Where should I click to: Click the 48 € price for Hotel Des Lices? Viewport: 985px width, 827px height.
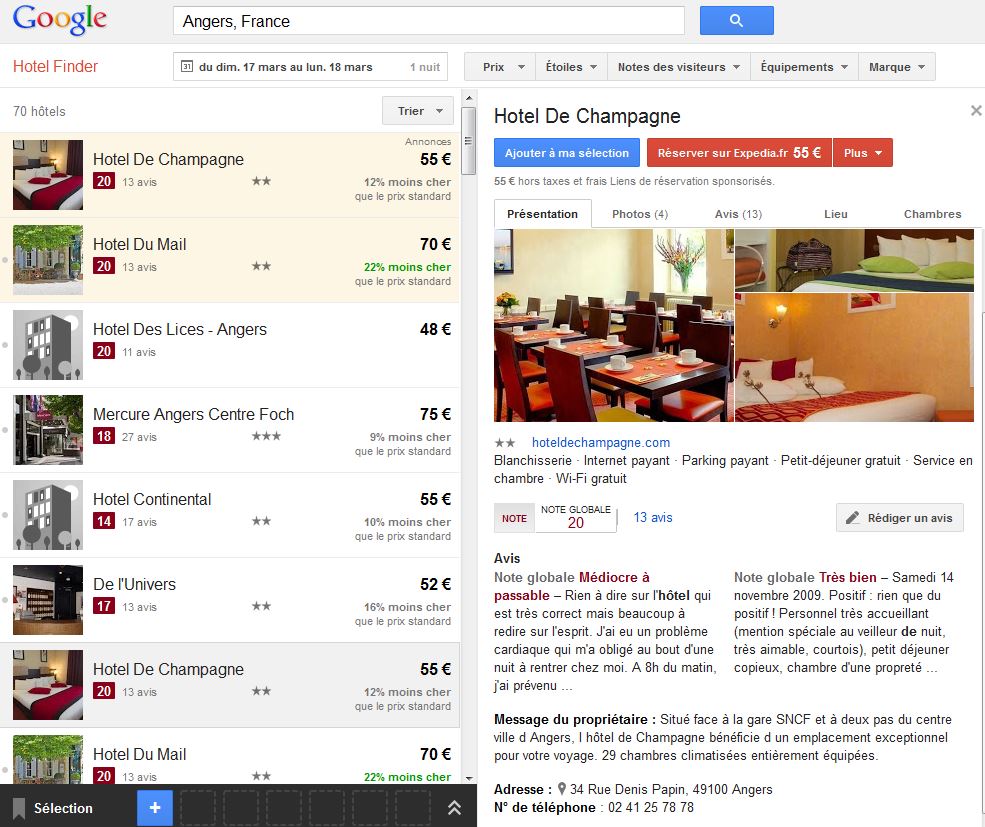coord(435,329)
